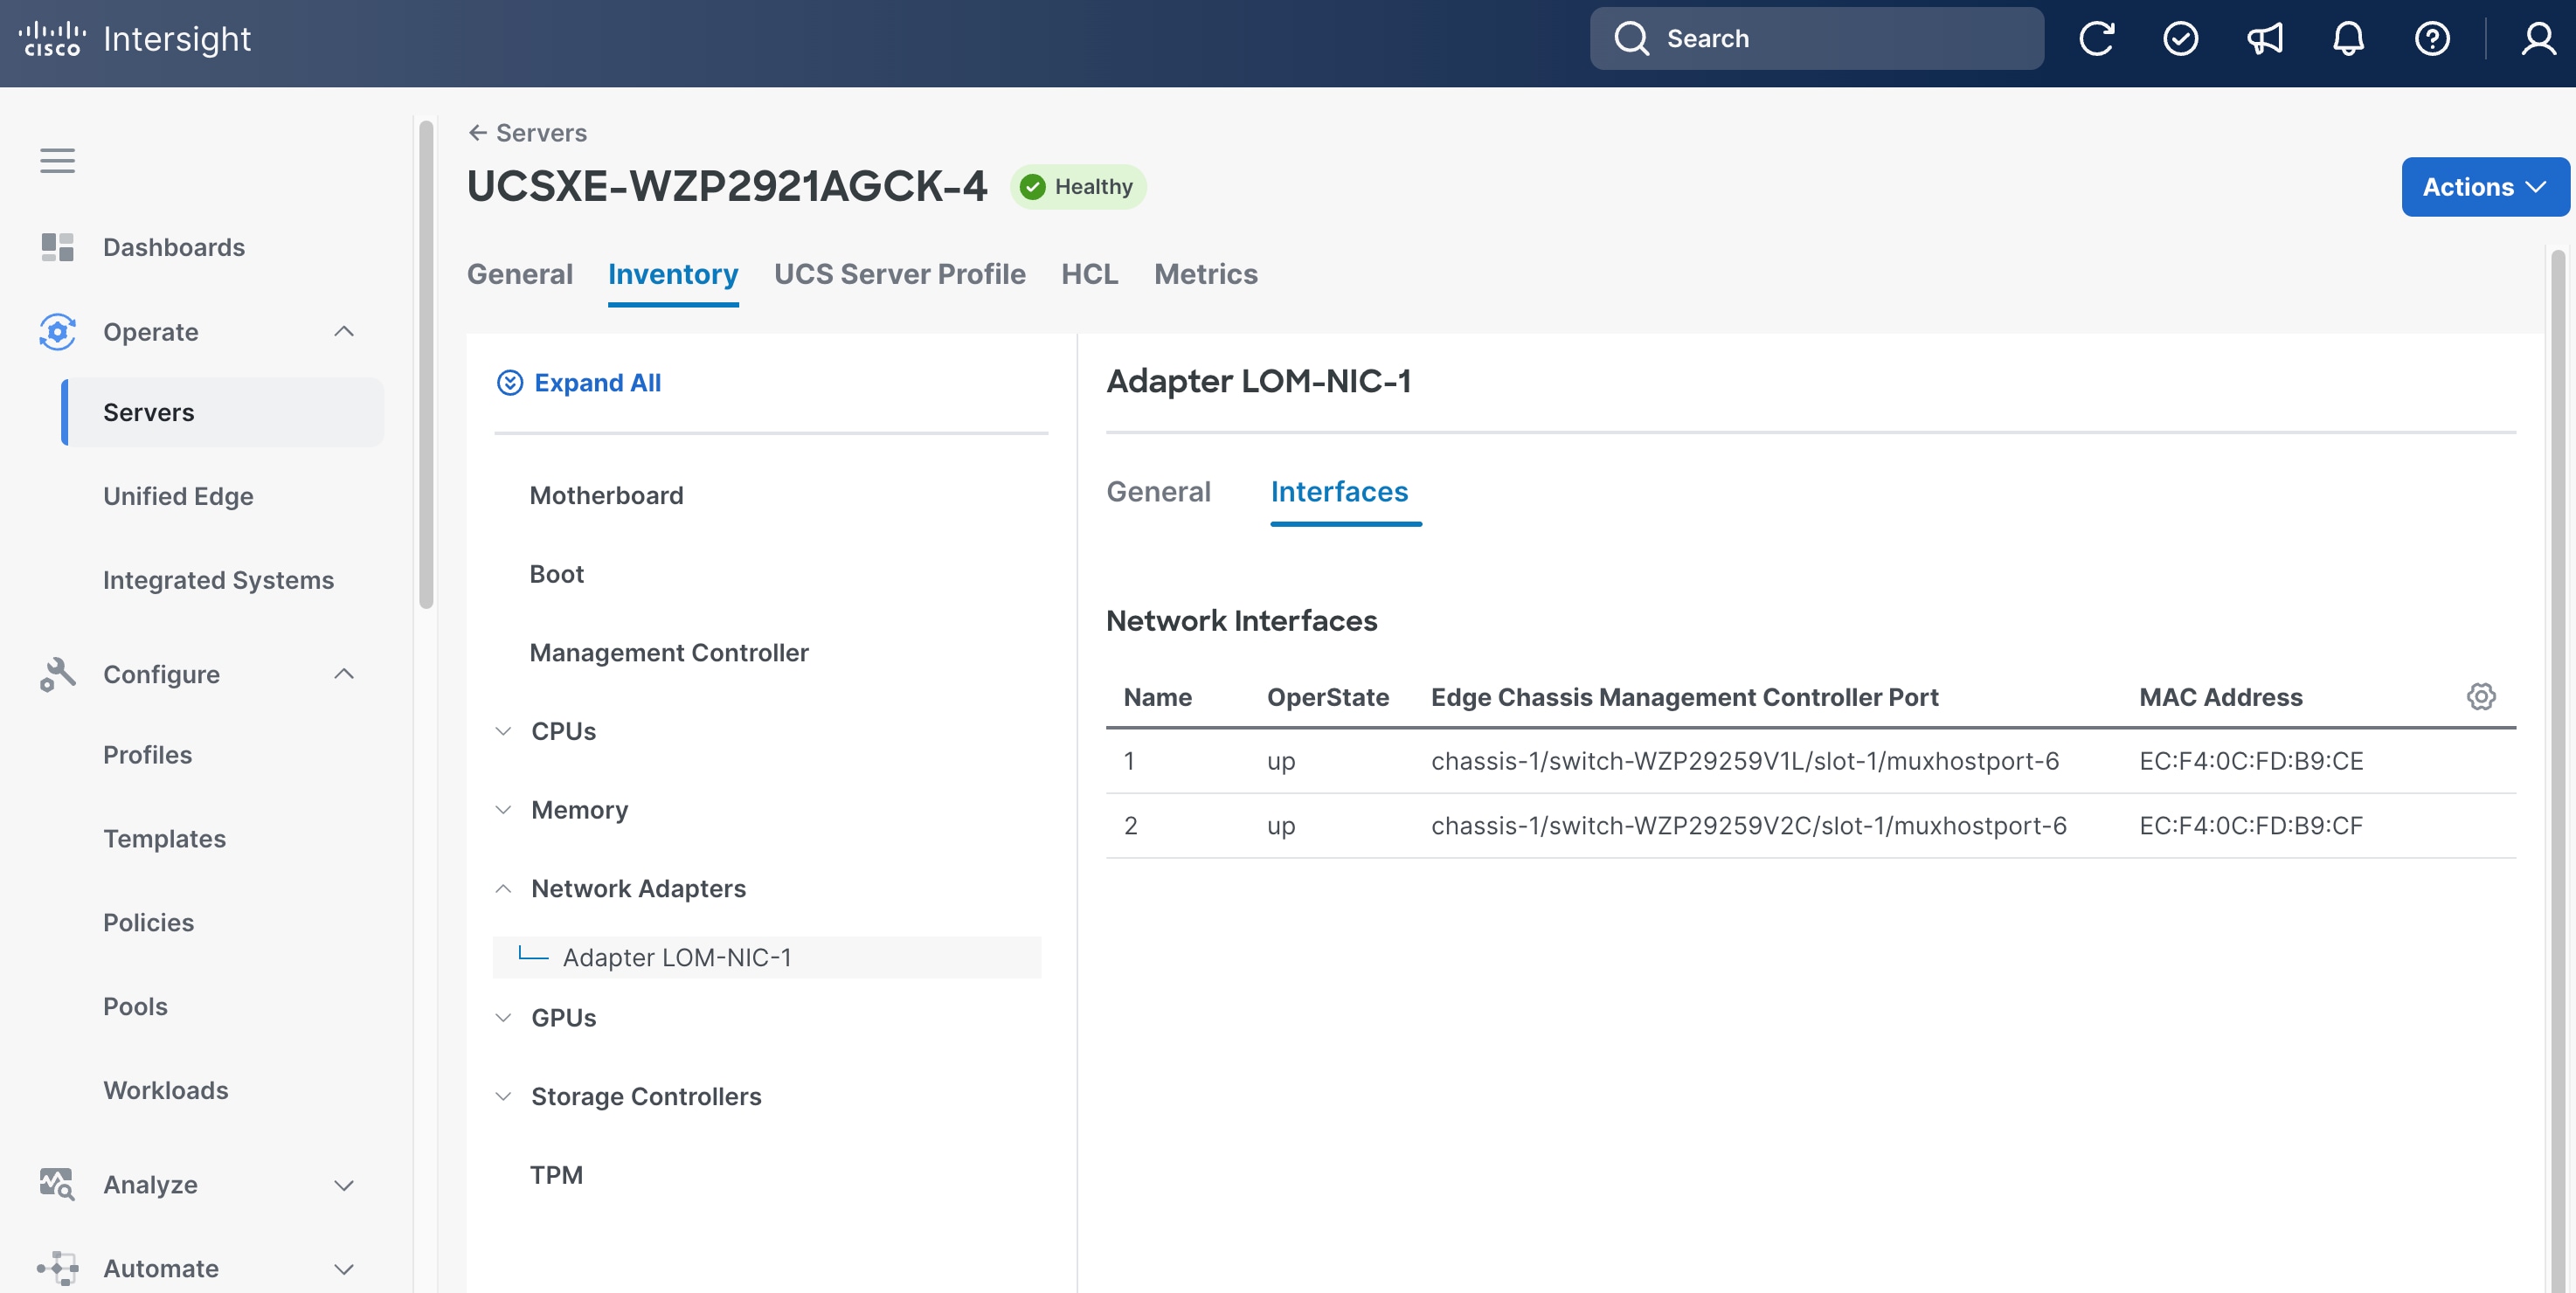Open the help question mark icon
The width and height of the screenshot is (2576, 1293).
click(2432, 39)
